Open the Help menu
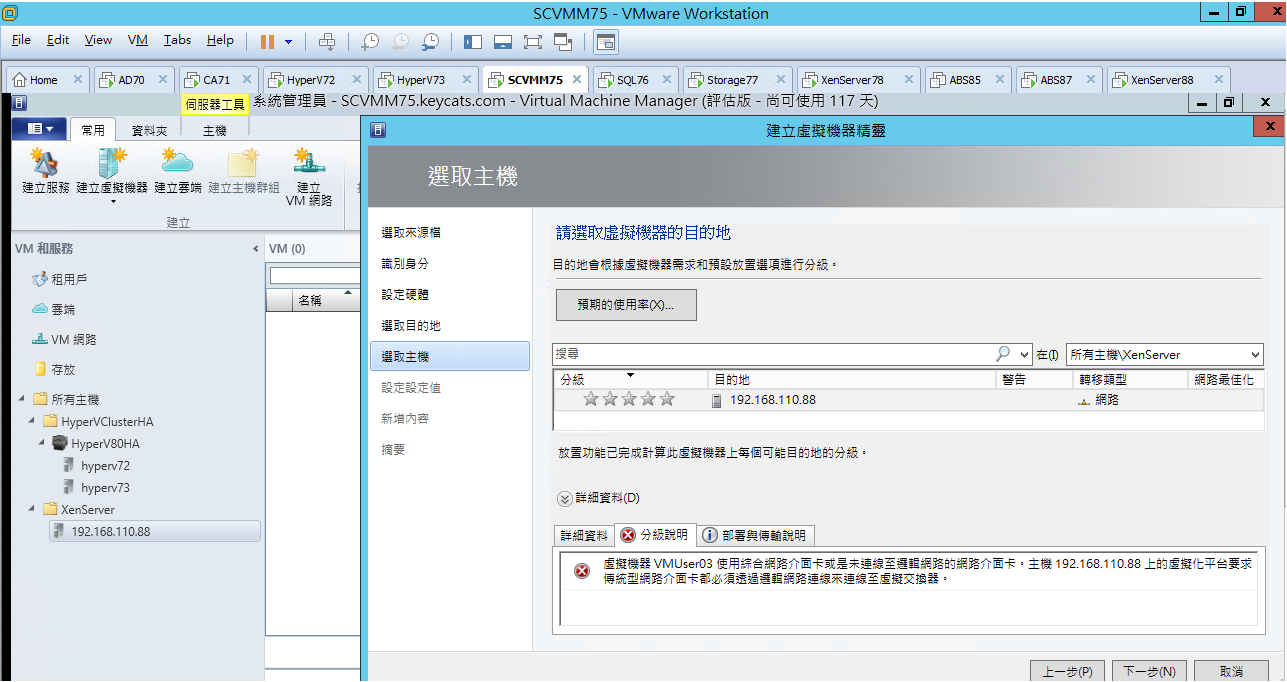Screen dimensions: 1287x682 pyautogui.click(x=220, y=40)
